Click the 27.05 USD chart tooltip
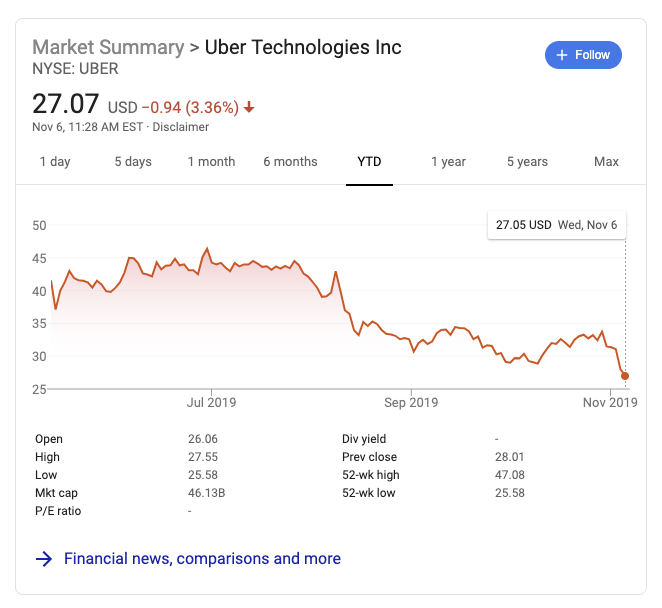The height and width of the screenshot is (608, 662). [557, 225]
